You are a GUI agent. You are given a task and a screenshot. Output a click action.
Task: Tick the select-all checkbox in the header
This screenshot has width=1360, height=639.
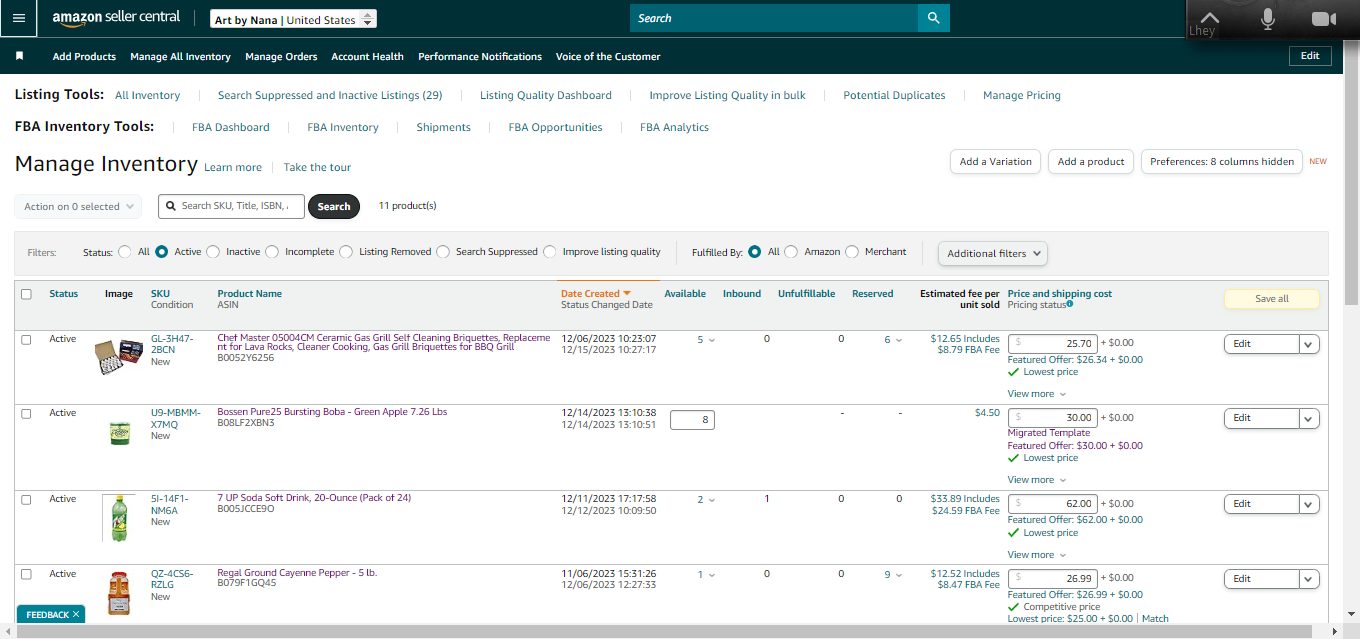pyautogui.click(x=27, y=294)
